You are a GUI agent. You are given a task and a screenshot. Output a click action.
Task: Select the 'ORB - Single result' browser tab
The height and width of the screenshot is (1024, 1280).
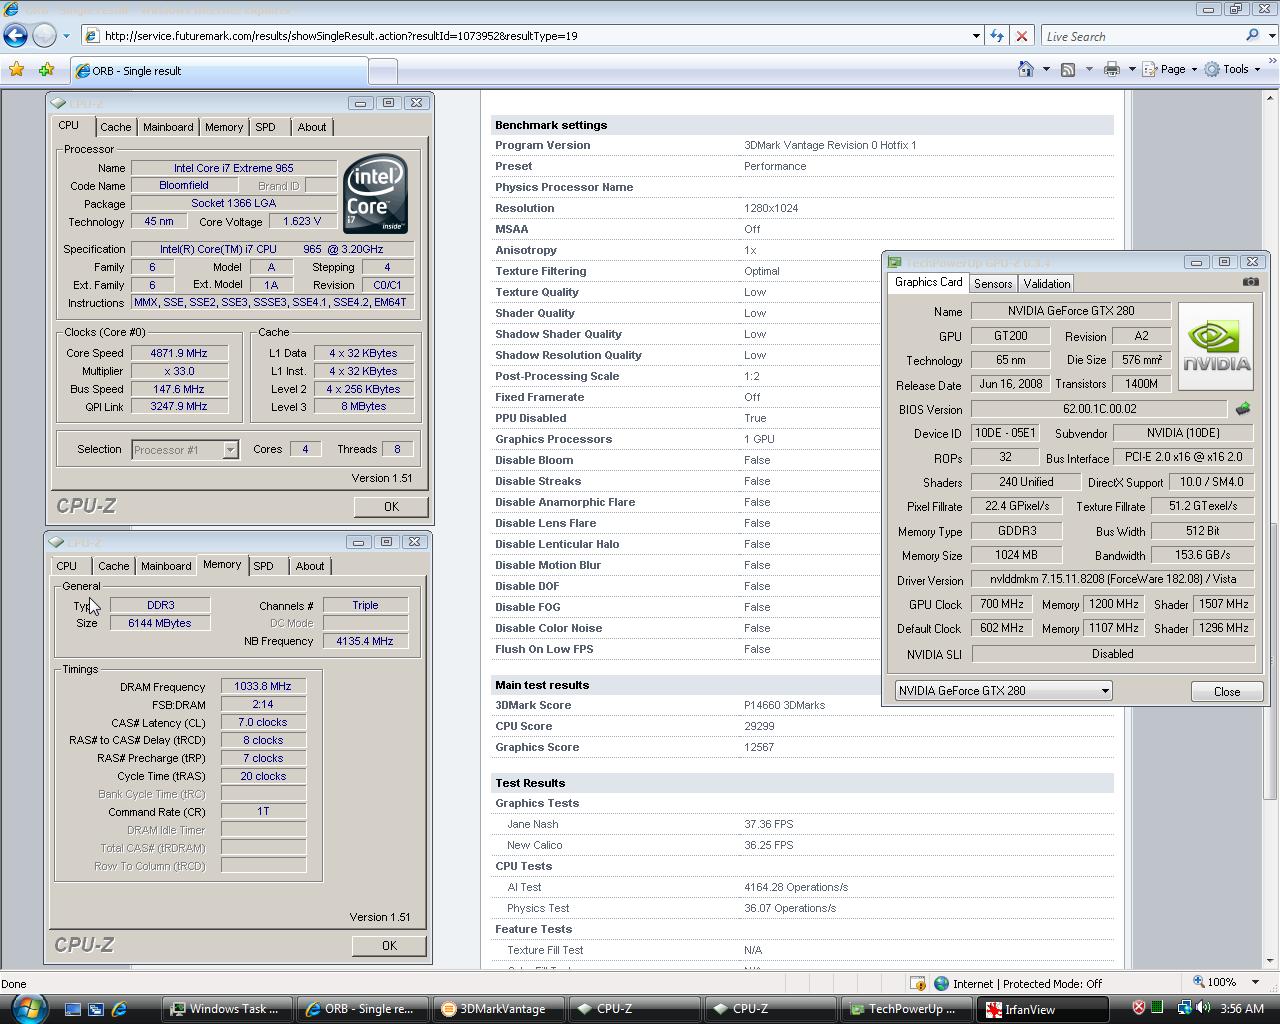[x=219, y=71]
